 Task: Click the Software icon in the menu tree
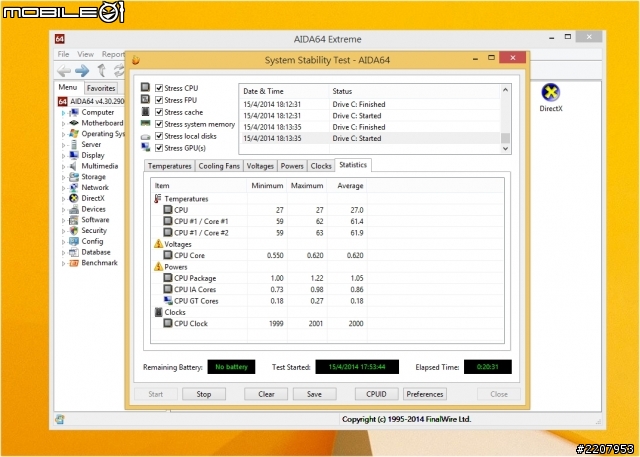[x=74, y=220]
